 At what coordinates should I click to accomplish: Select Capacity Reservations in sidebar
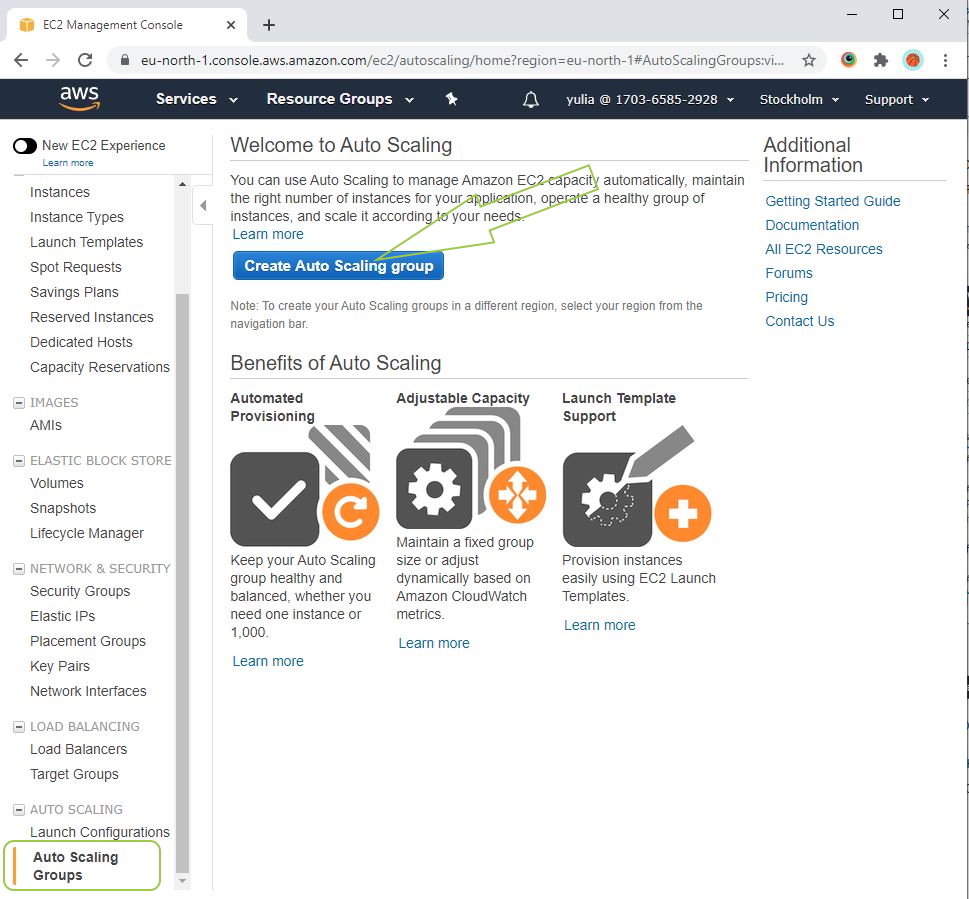[x=99, y=367]
